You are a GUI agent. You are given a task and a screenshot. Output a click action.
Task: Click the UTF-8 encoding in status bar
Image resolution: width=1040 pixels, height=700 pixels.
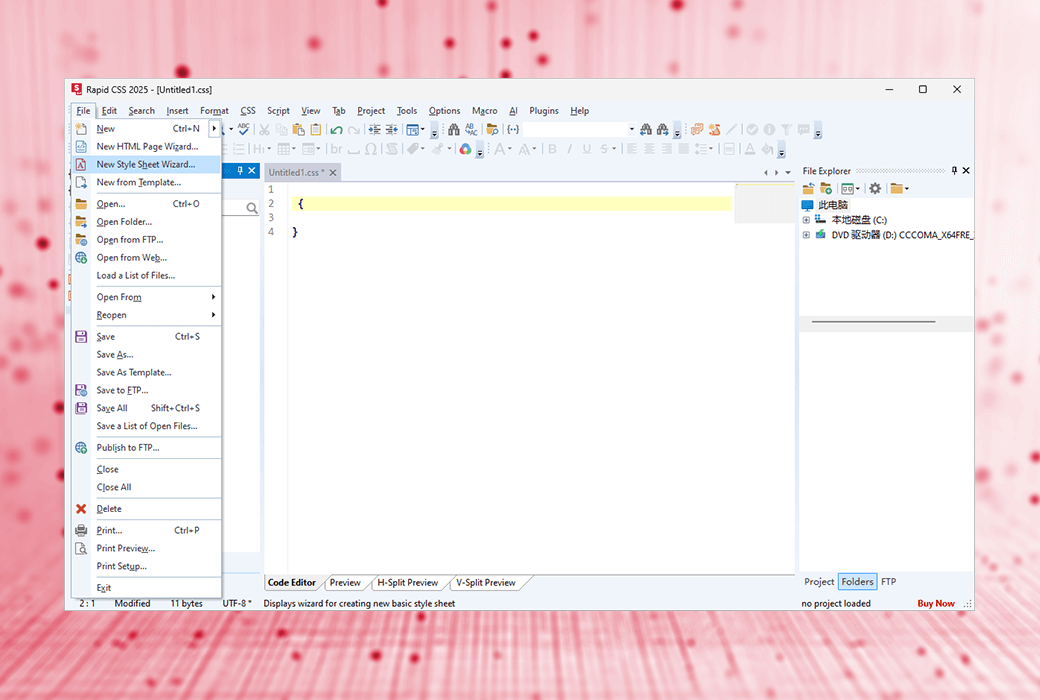(237, 603)
